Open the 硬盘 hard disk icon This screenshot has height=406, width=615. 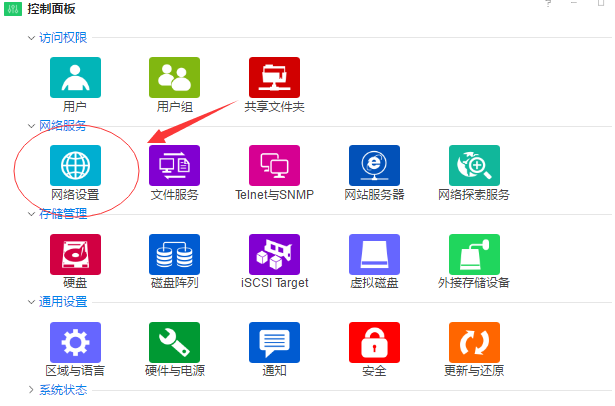75,254
